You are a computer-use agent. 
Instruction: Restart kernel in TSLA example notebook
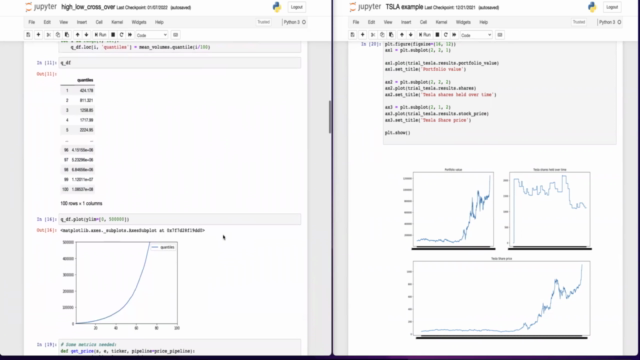pyautogui.click(x=446, y=35)
